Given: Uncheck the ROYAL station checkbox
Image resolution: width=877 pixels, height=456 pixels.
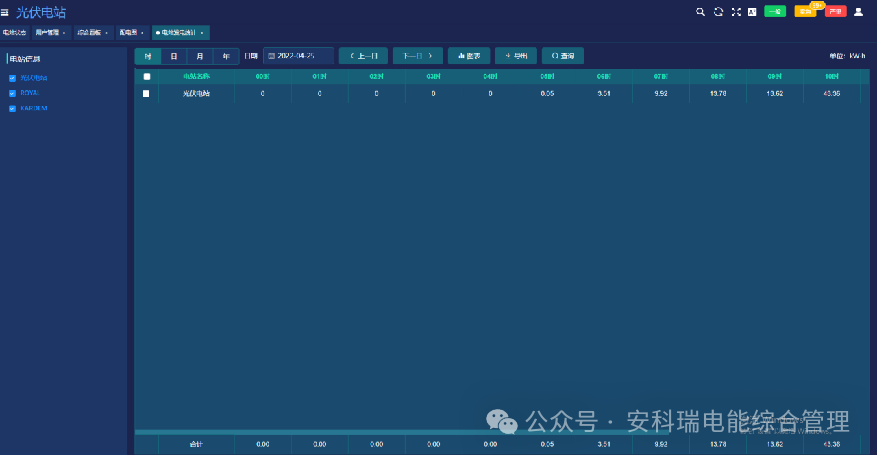Looking at the screenshot, I should (x=12, y=93).
